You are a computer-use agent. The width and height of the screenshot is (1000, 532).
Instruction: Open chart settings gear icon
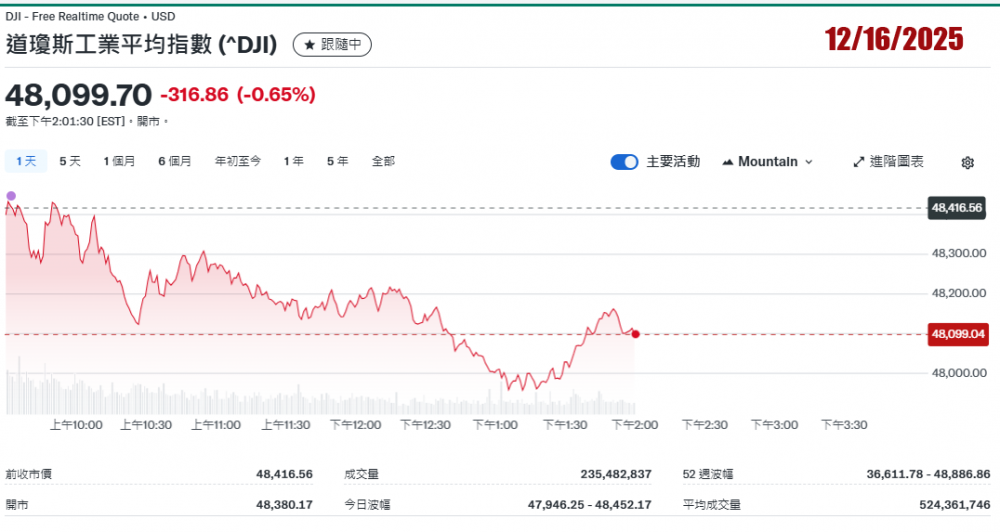[x=967, y=163]
